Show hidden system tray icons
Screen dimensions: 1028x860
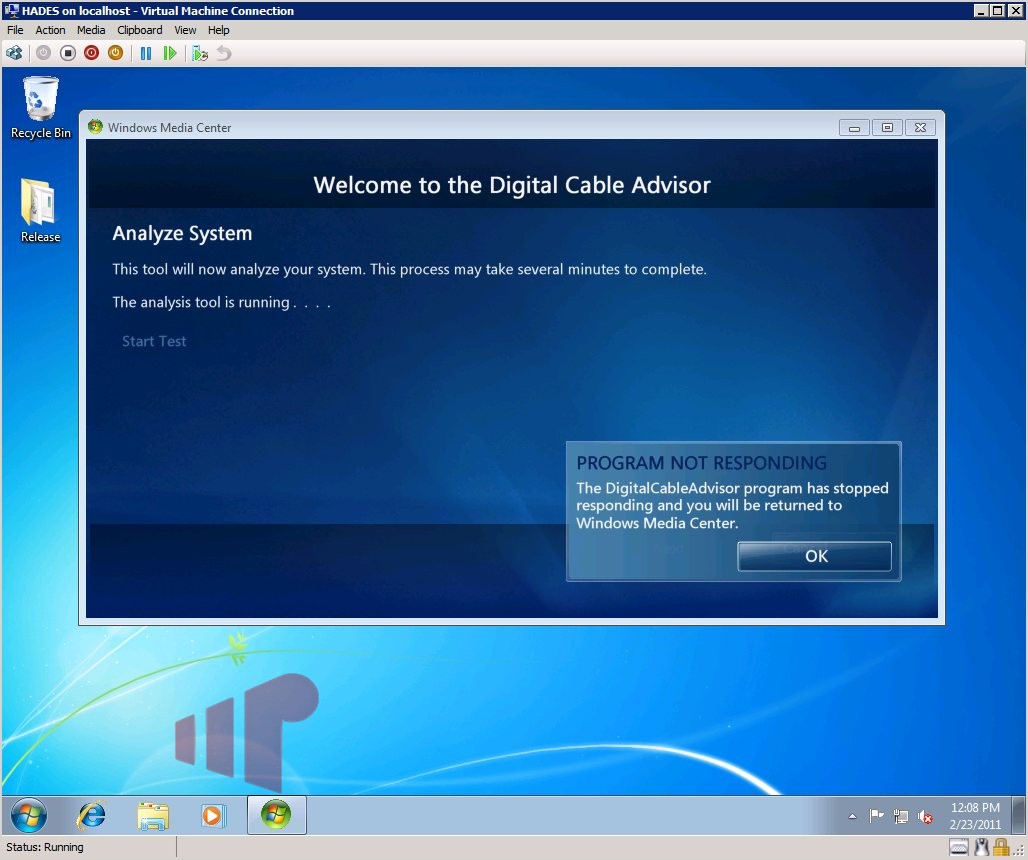click(x=852, y=816)
